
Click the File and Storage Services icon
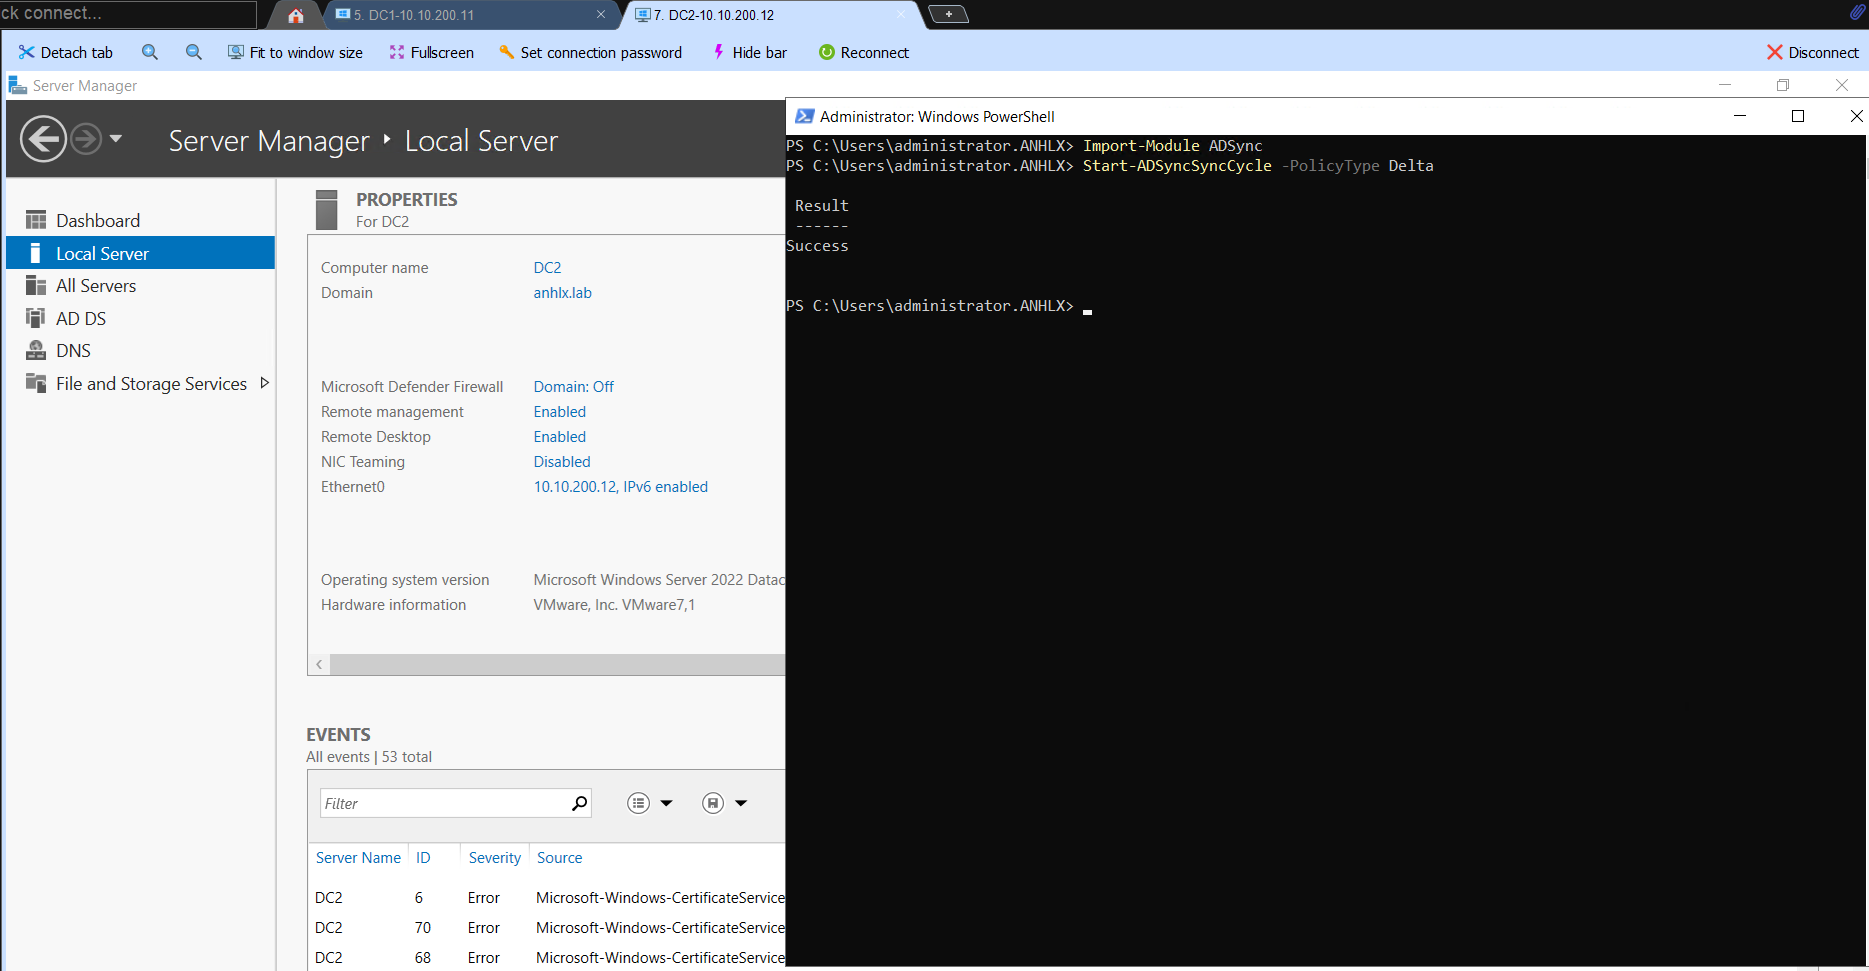click(x=36, y=383)
